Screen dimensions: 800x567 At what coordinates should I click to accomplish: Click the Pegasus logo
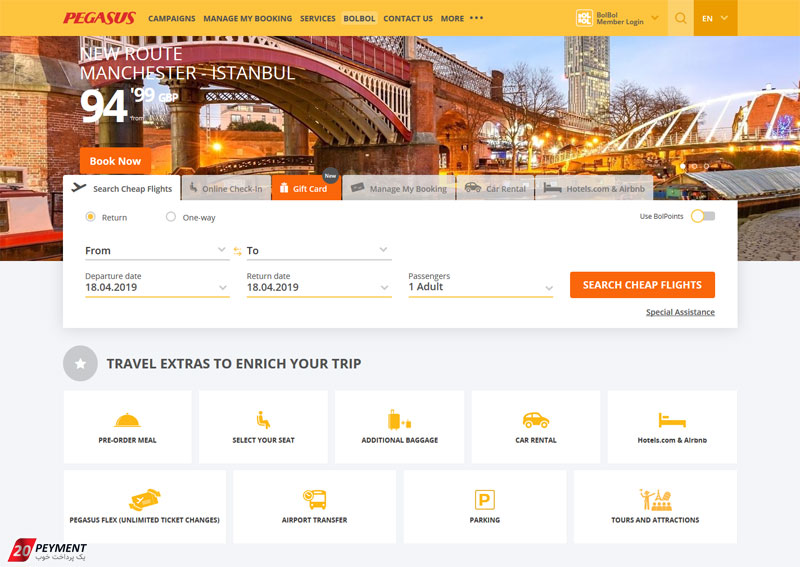point(99,18)
